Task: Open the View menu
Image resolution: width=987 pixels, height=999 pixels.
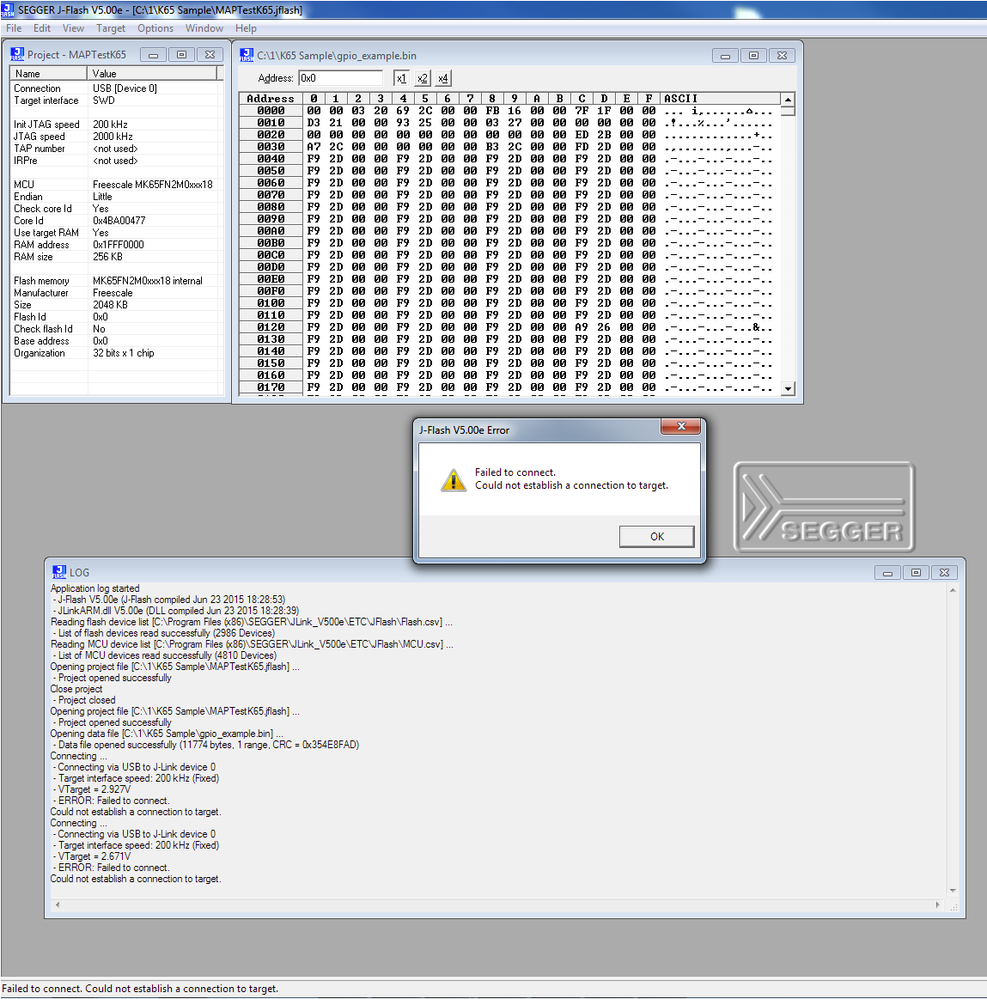Action: [x=73, y=28]
